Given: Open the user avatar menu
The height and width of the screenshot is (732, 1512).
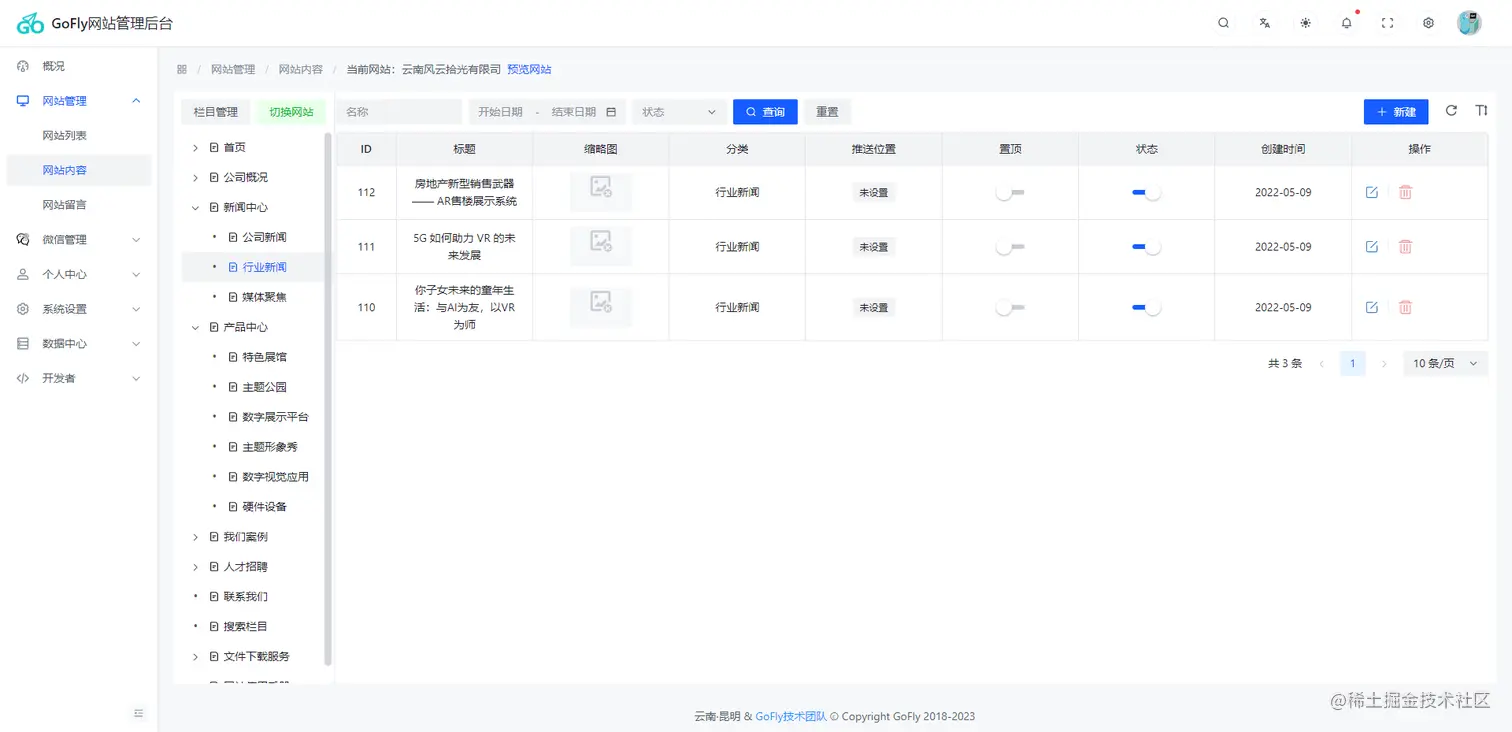Looking at the screenshot, I should pyautogui.click(x=1469, y=23).
